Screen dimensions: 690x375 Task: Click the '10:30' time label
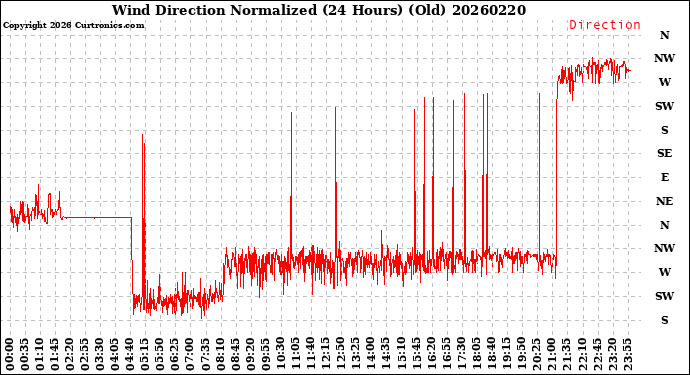[281, 355]
